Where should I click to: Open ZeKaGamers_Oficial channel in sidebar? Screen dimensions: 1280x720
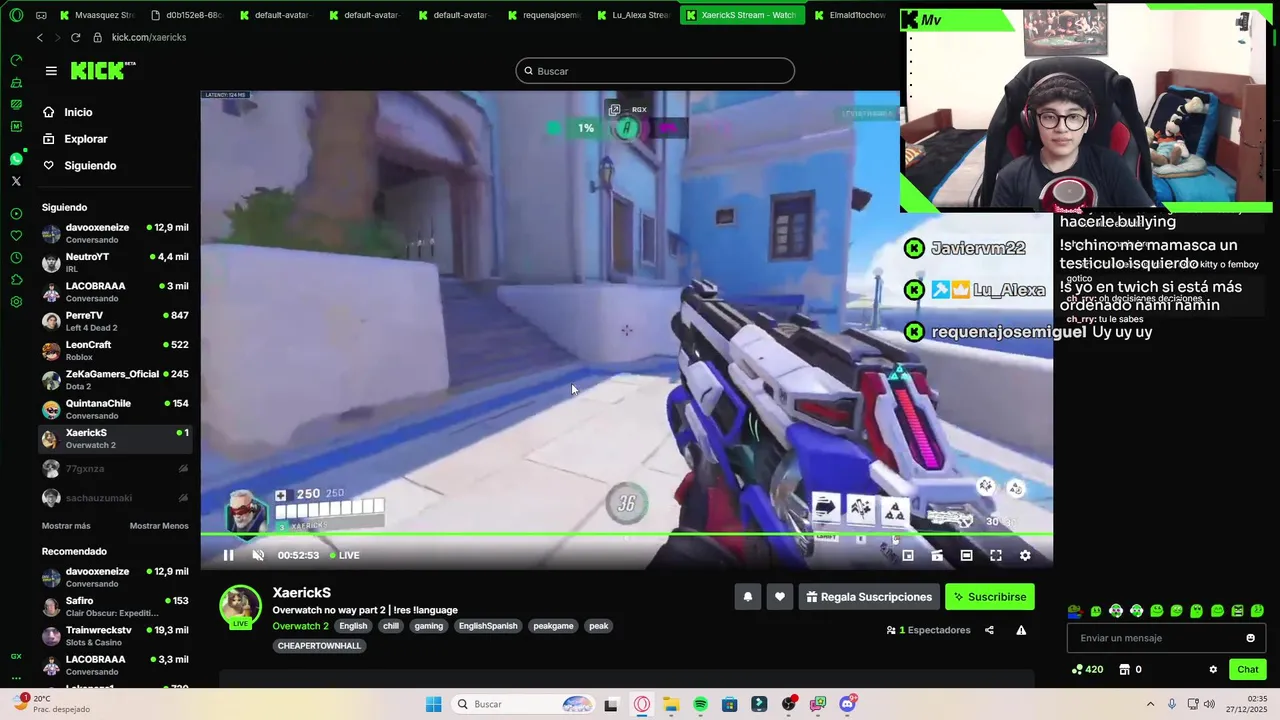pos(115,380)
